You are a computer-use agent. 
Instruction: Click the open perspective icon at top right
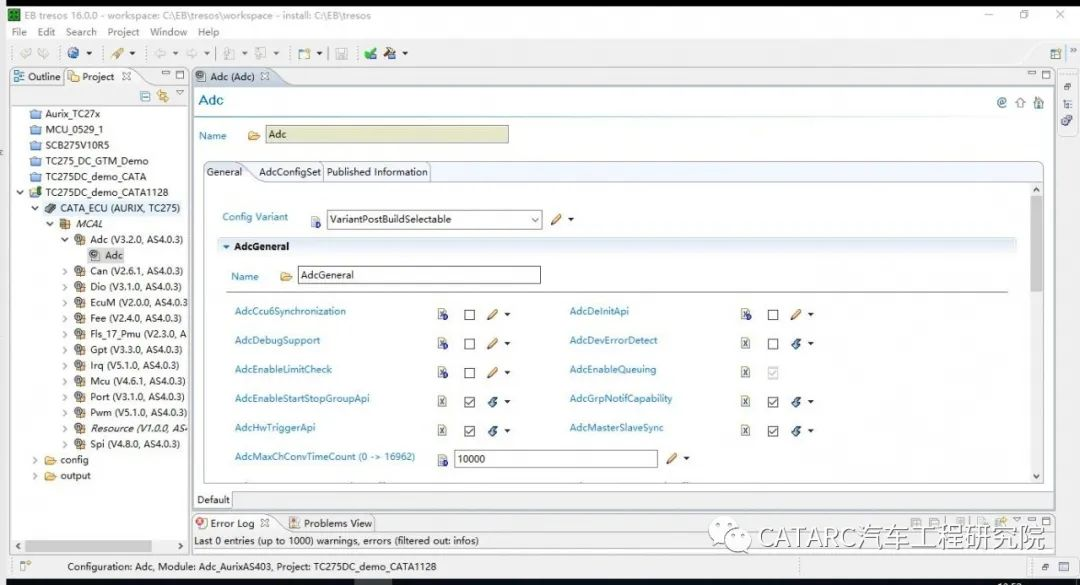point(1055,54)
